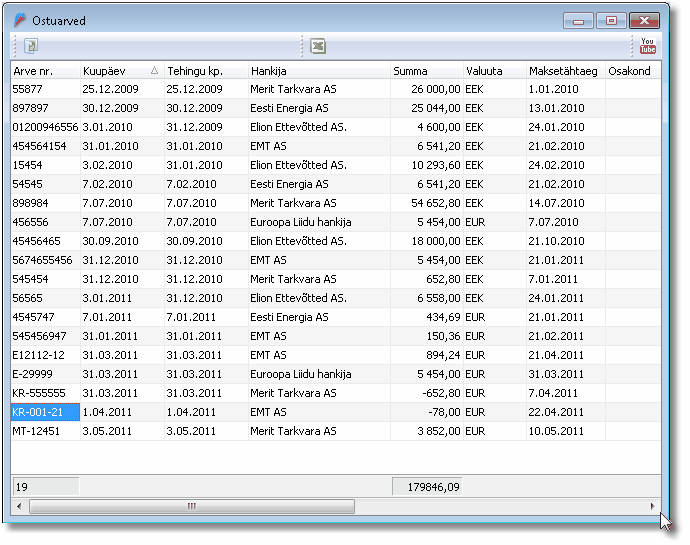This screenshot has width=690, height=545.
Task: Select invoice number 454564154
Action: point(45,146)
